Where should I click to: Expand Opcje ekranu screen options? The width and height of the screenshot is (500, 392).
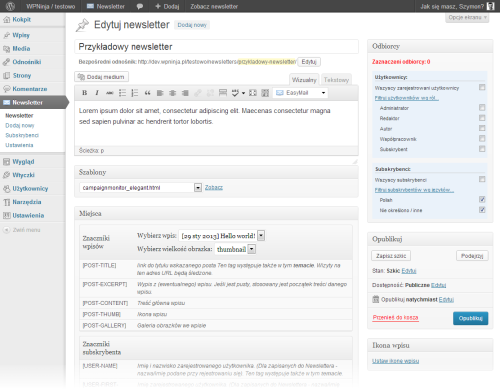tap(467, 17)
